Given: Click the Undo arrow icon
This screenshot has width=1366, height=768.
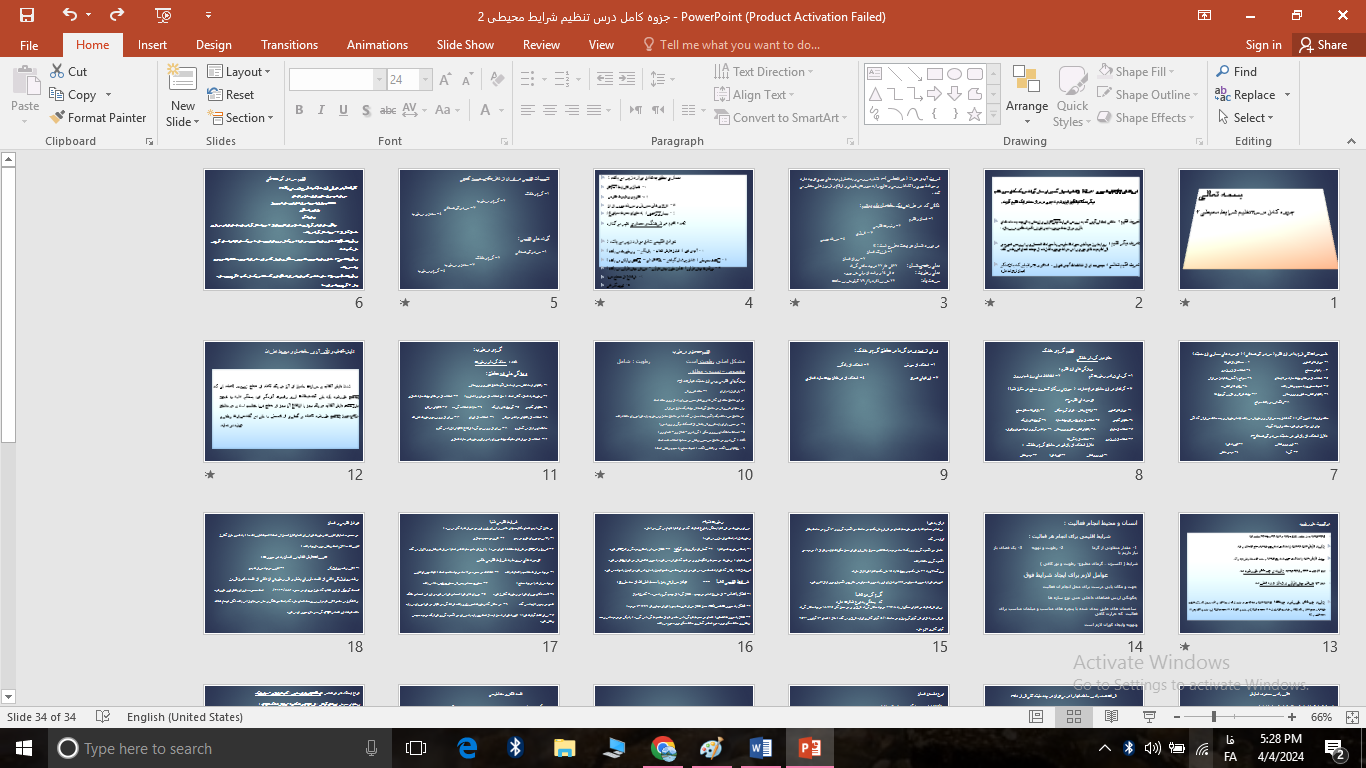Looking at the screenshot, I should click(x=69, y=15).
